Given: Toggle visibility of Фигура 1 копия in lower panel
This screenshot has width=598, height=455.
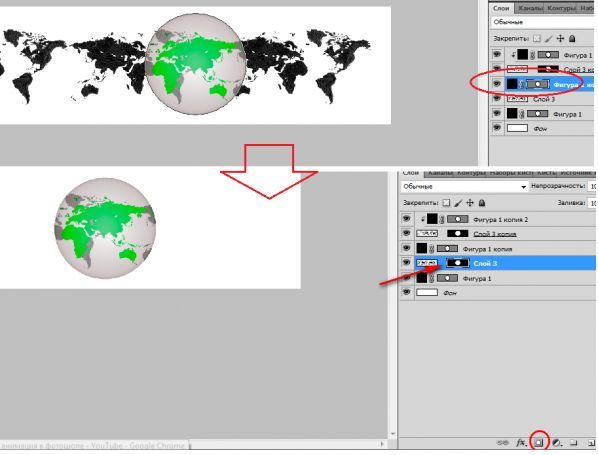Looking at the screenshot, I should pos(407,248).
